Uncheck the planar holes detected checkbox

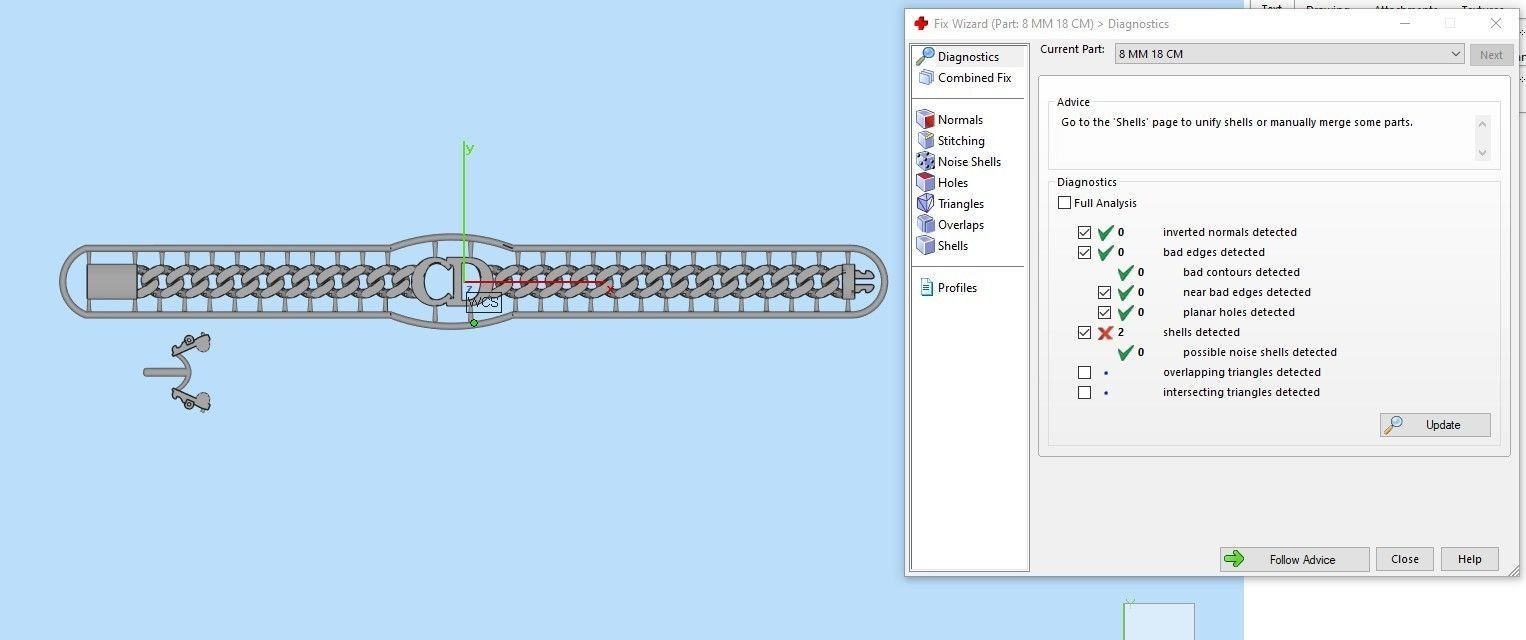pos(1104,312)
